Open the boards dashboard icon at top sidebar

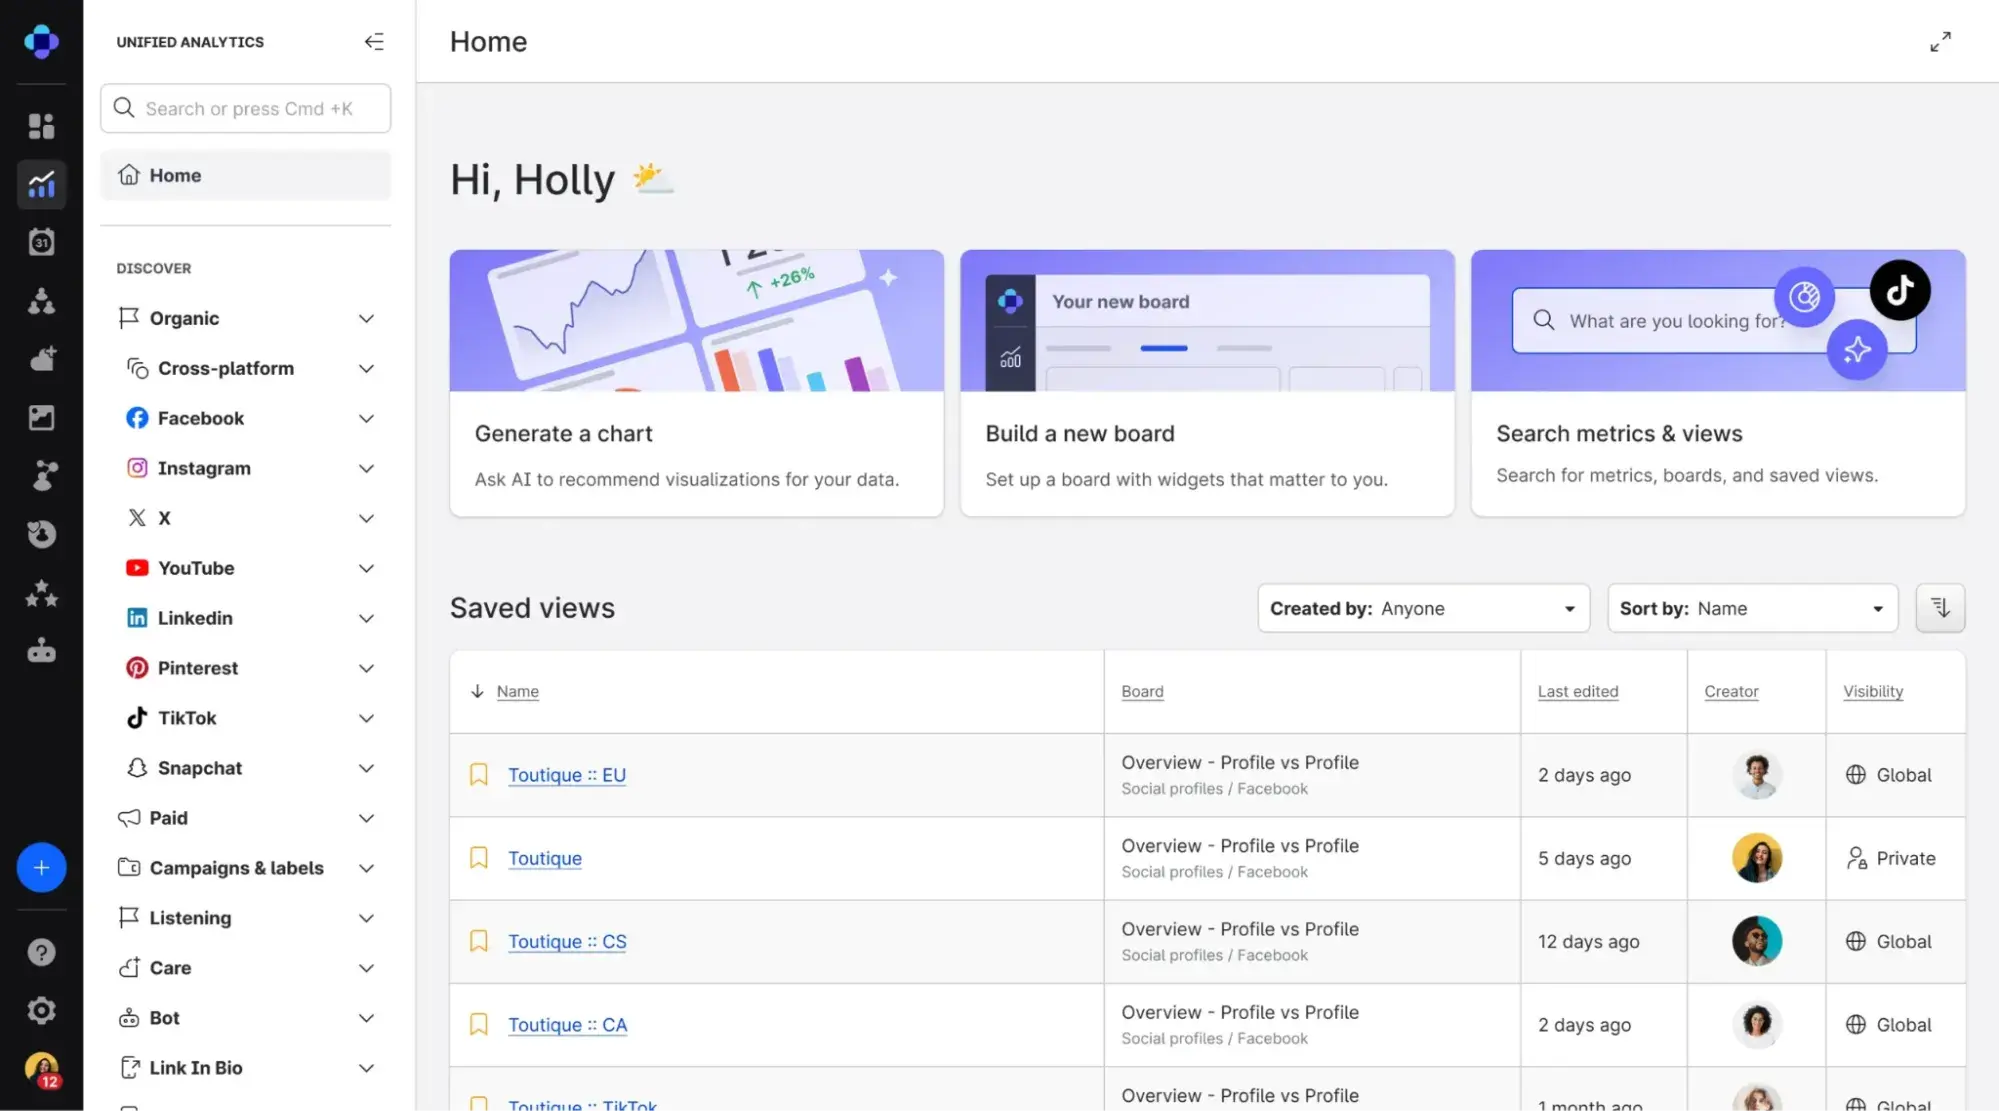click(x=41, y=125)
